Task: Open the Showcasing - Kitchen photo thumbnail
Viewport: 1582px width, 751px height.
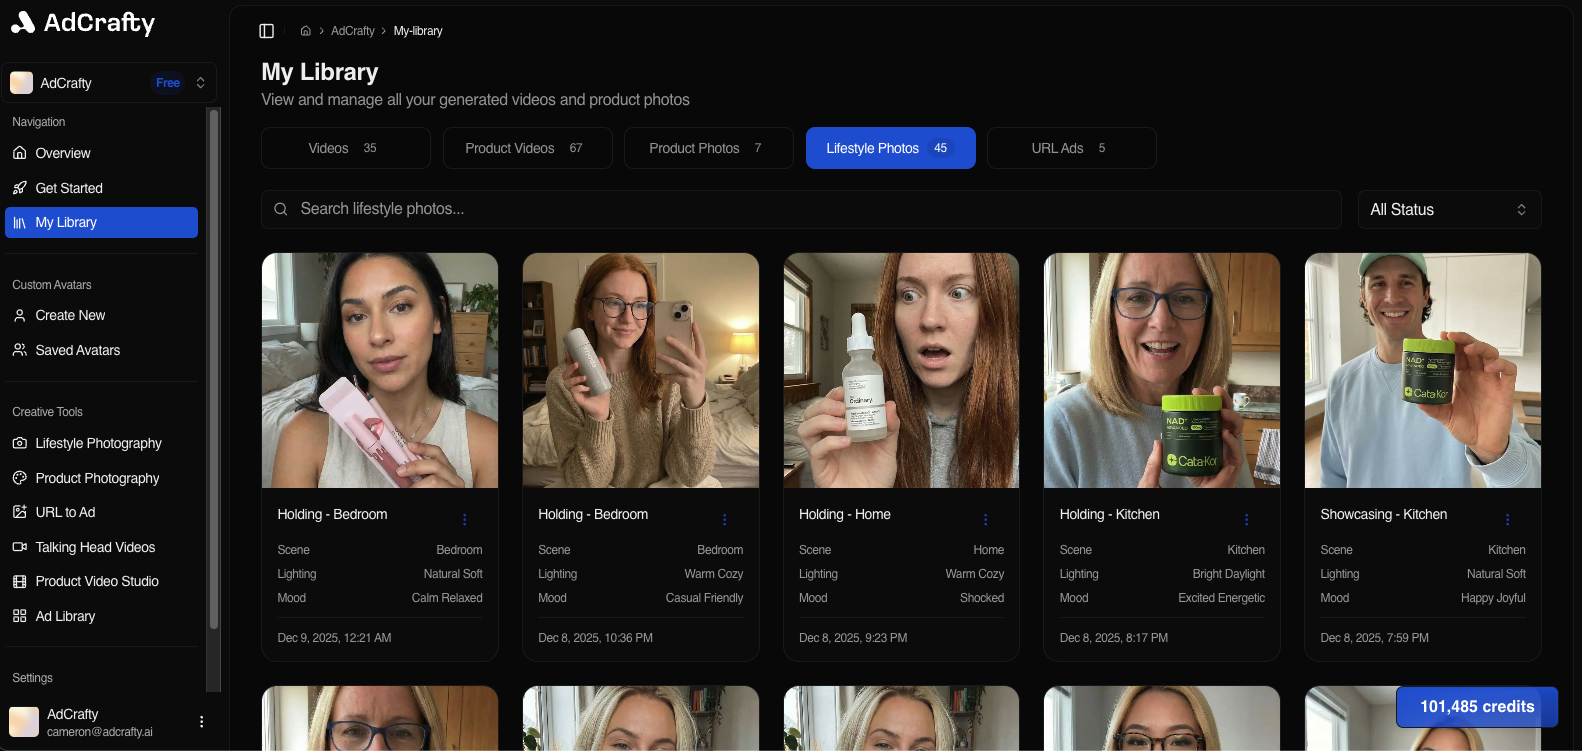Action: point(1423,370)
